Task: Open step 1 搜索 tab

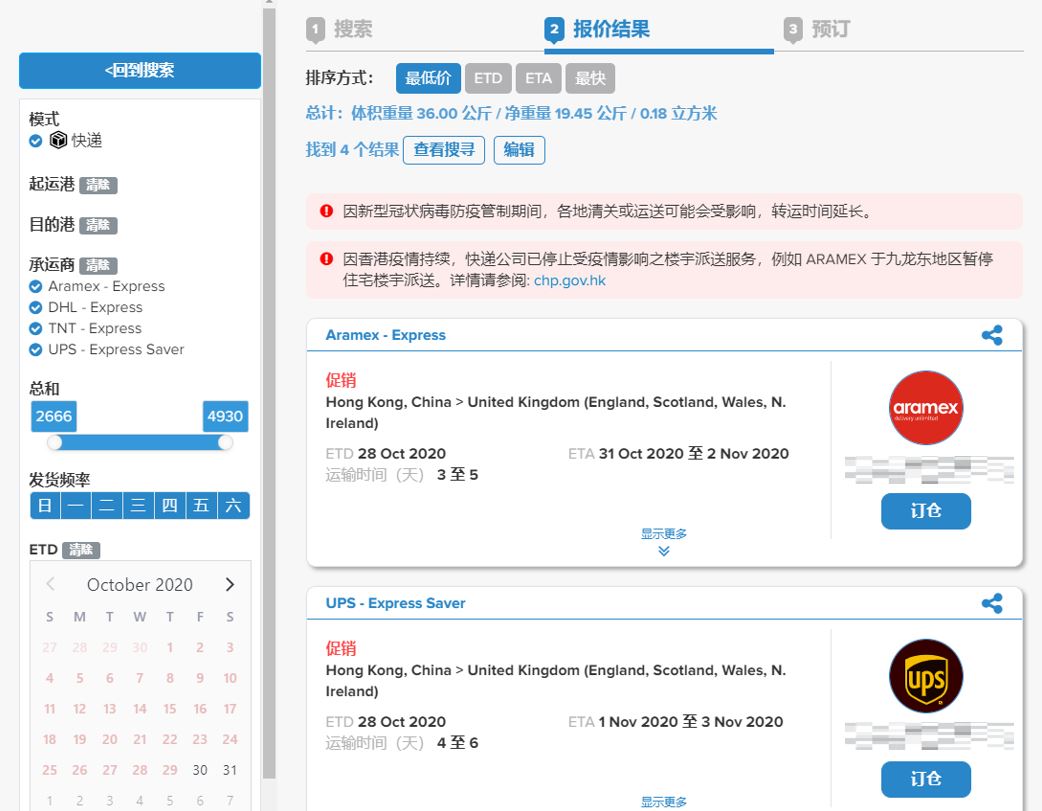Action: pos(340,29)
